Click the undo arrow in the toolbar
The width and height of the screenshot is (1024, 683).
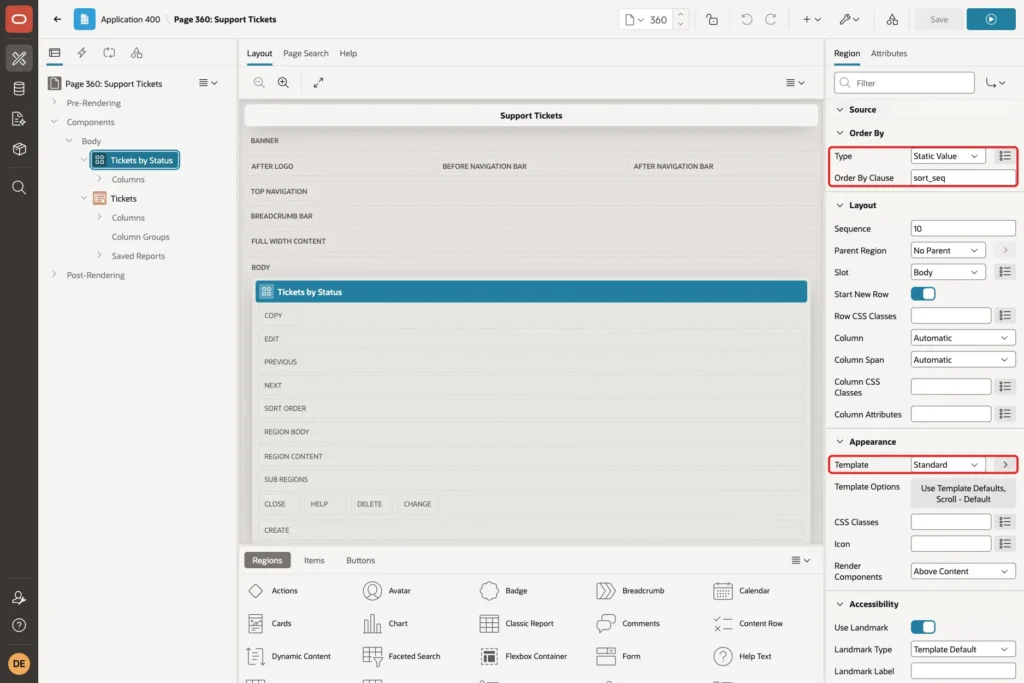click(x=746, y=20)
